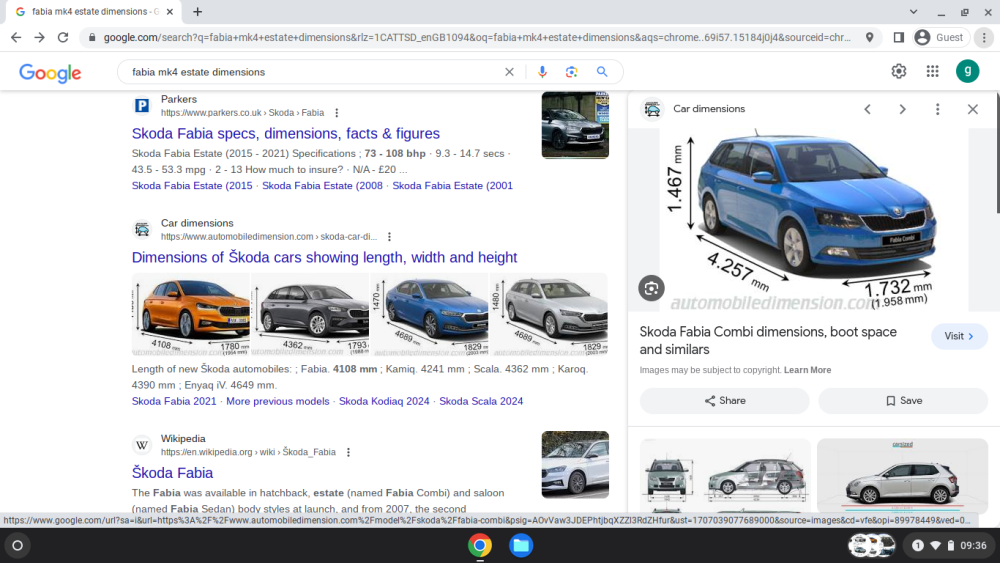Open a new browser tab
Image resolution: width=1000 pixels, height=563 pixels.
pos(198,11)
